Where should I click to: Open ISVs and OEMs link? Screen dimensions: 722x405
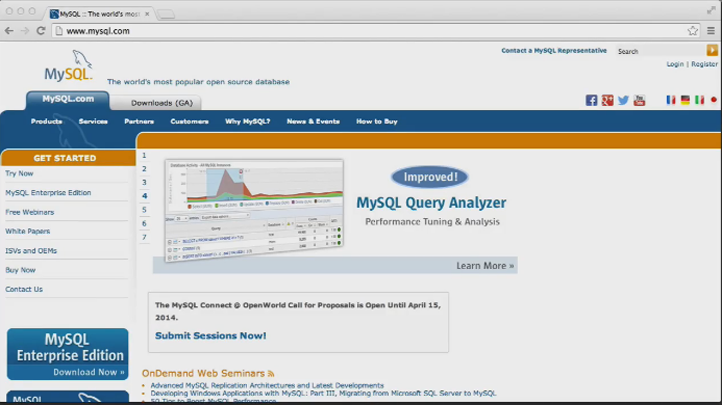click(31, 251)
